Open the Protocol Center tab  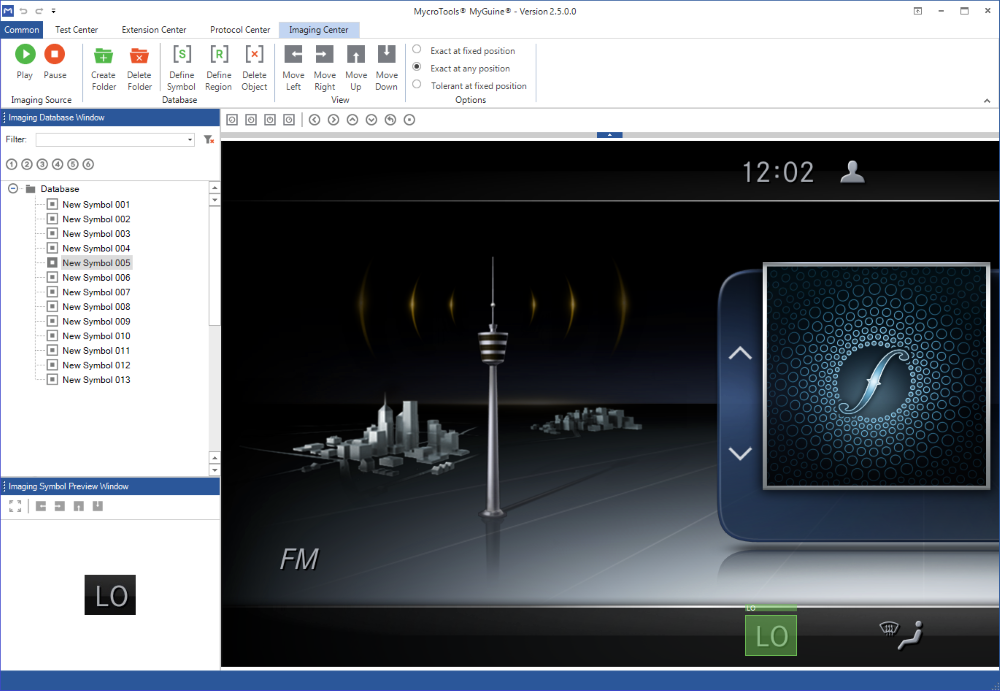[240, 30]
